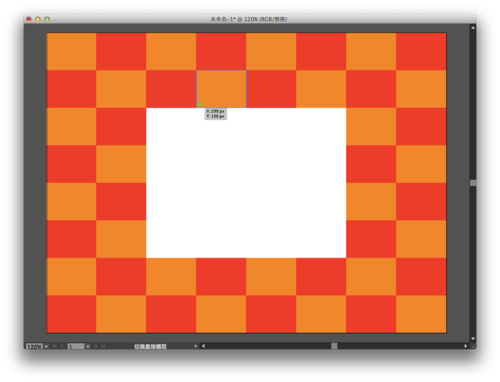This screenshot has width=500, height=382.
Task: Click the green anchor marker on the selected square
Action: (200, 104)
